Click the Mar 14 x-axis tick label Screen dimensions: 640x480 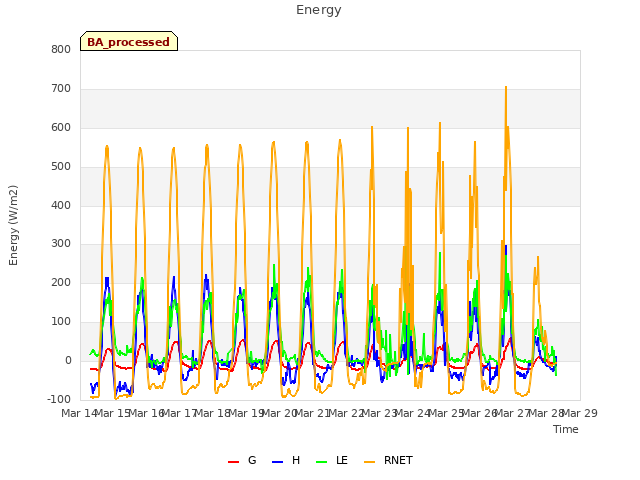pos(79,413)
